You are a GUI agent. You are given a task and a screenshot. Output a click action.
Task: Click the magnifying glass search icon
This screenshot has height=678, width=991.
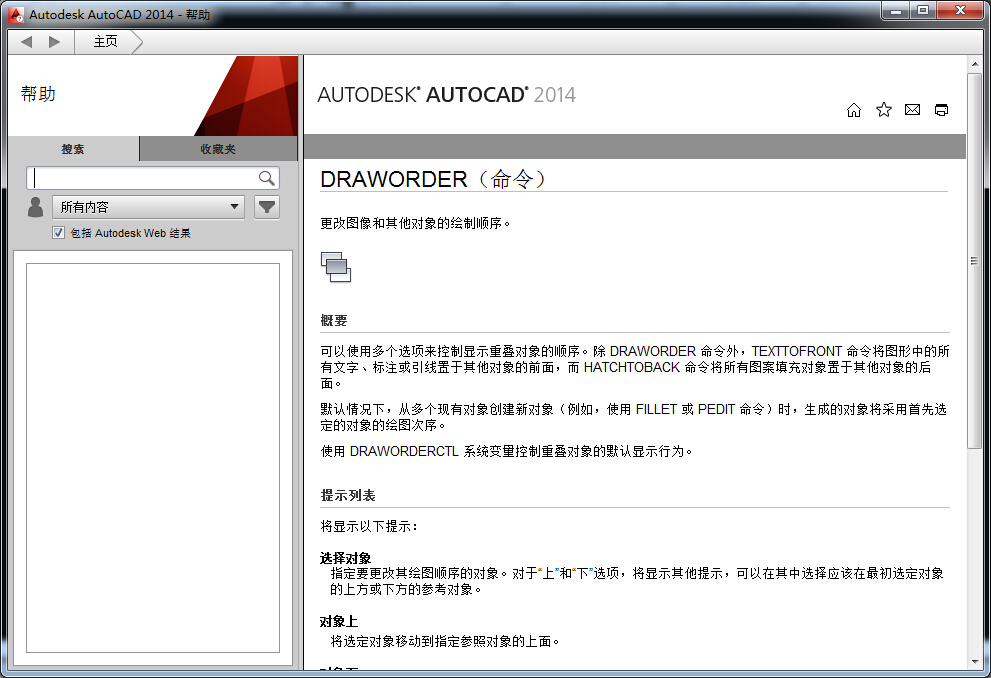pos(267,178)
